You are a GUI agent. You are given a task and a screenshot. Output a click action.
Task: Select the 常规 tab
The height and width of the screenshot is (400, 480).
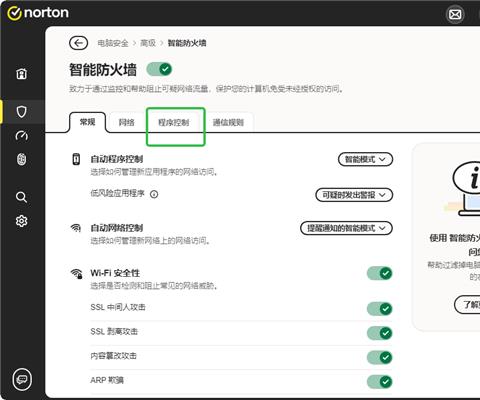pos(88,122)
